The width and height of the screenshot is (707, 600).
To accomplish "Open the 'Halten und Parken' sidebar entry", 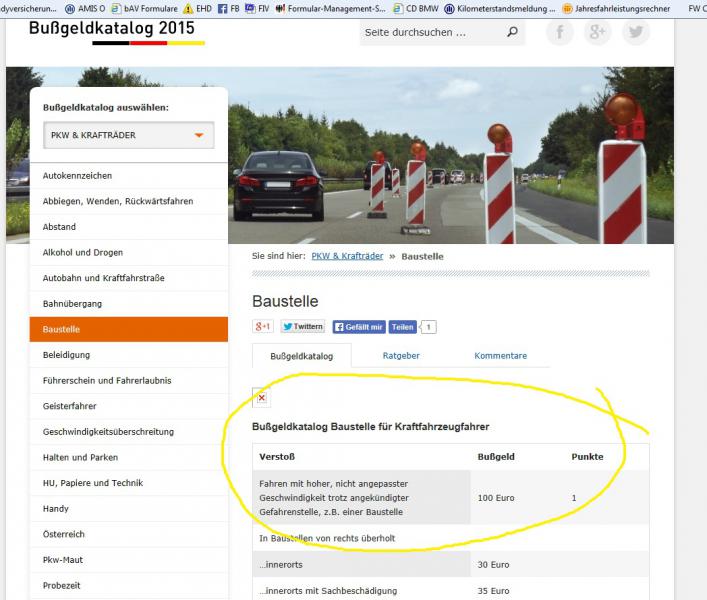I will pyautogui.click(x=80, y=457).
